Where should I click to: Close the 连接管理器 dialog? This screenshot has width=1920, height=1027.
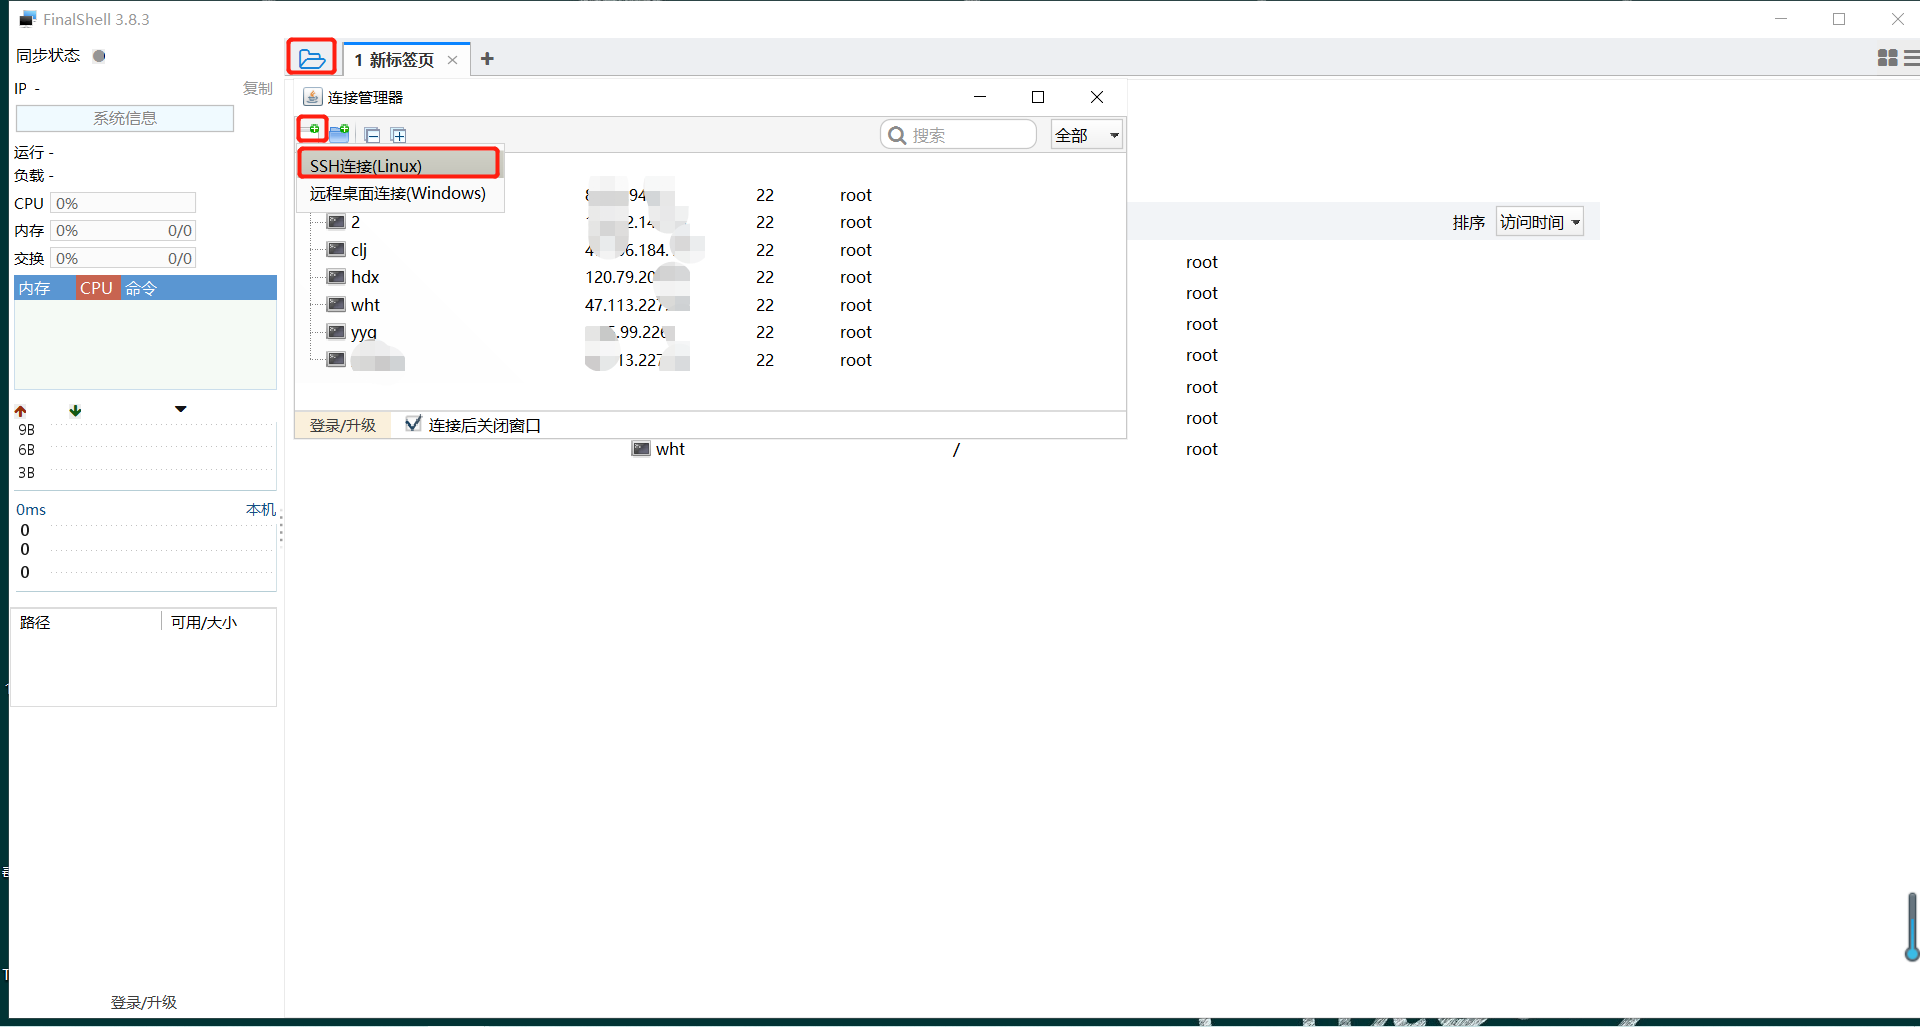pyautogui.click(x=1097, y=97)
